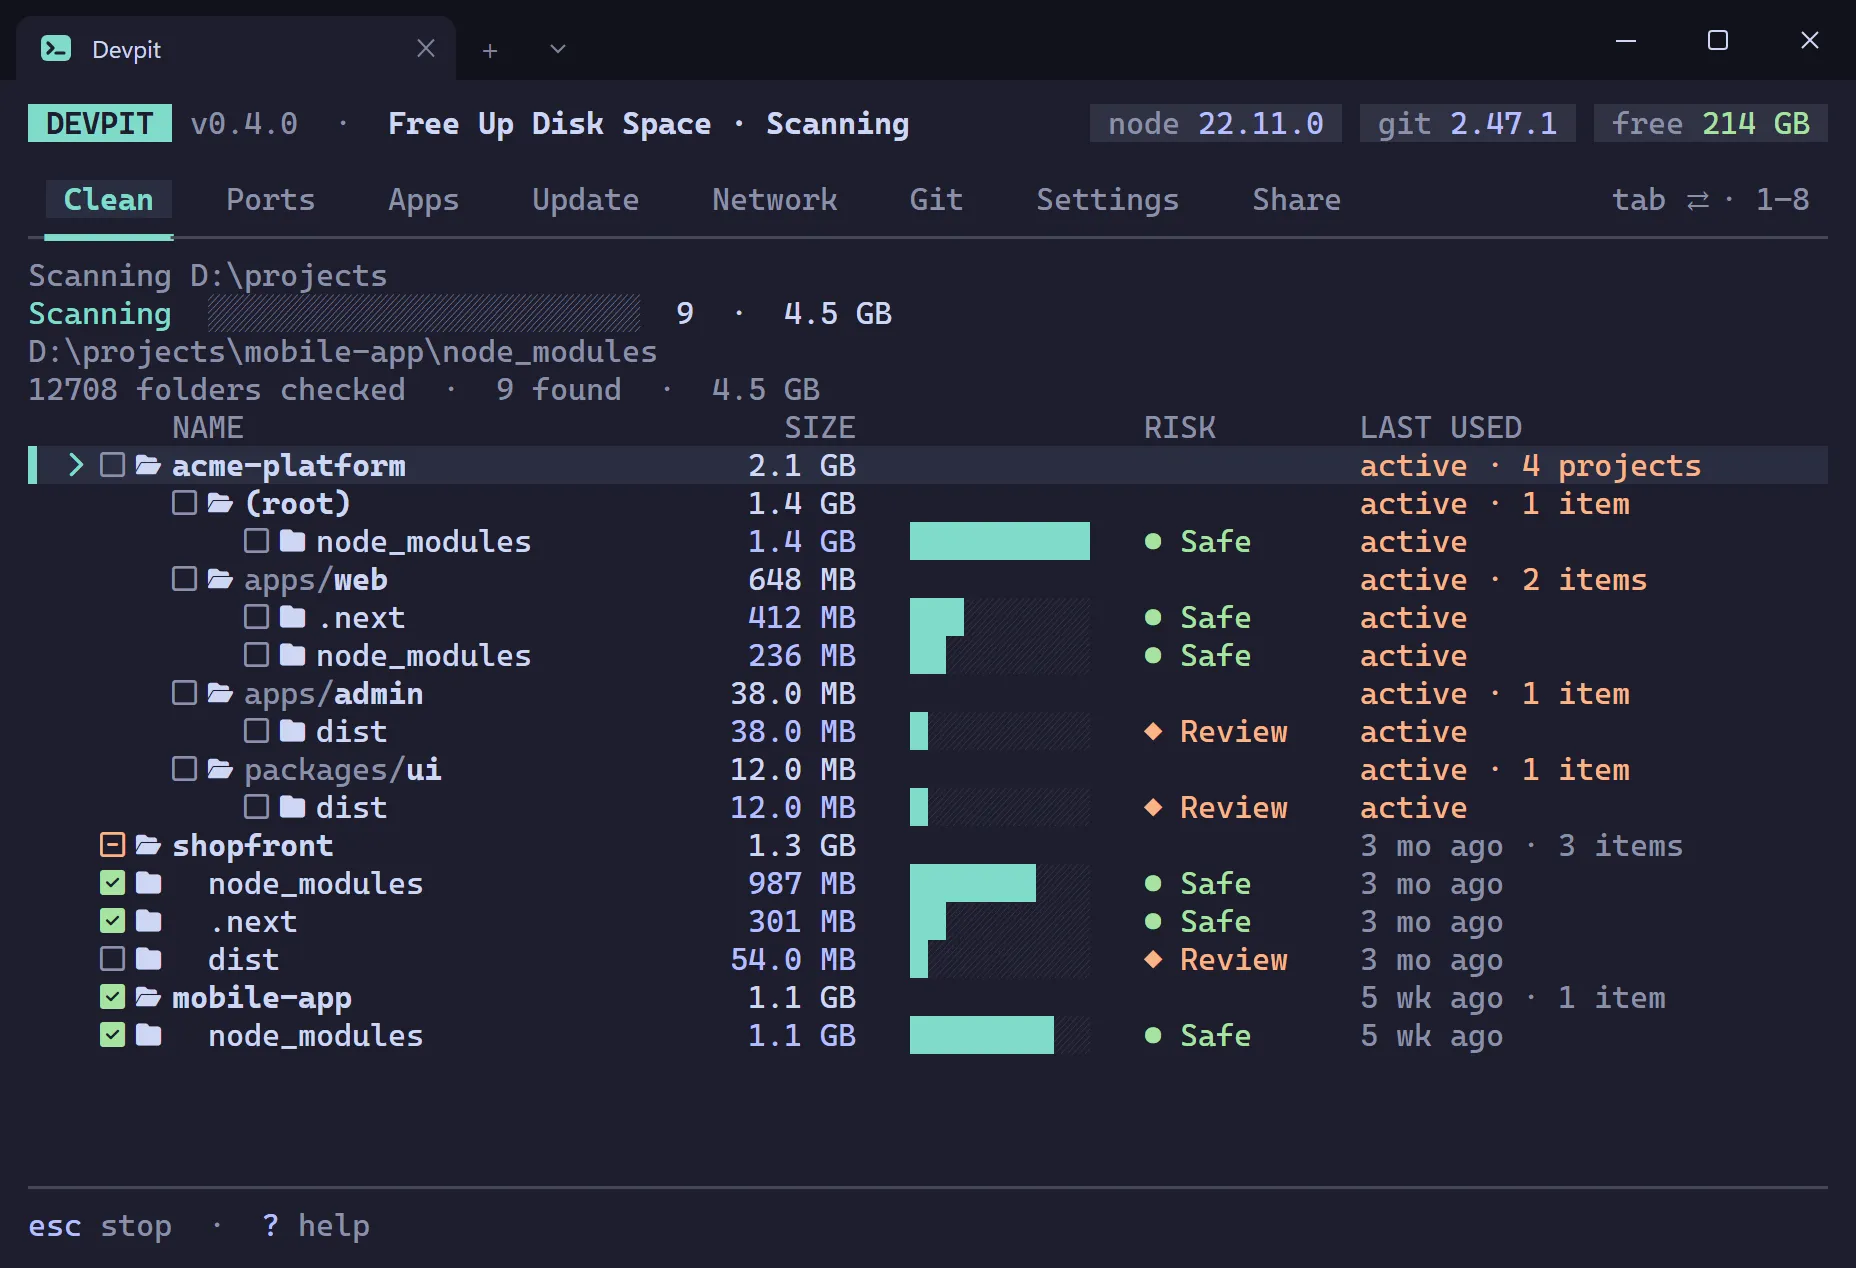The height and width of the screenshot is (1268, 1856).
Task: Uncheck the 301 MB .next checkbox
Action: click(112, 921)
